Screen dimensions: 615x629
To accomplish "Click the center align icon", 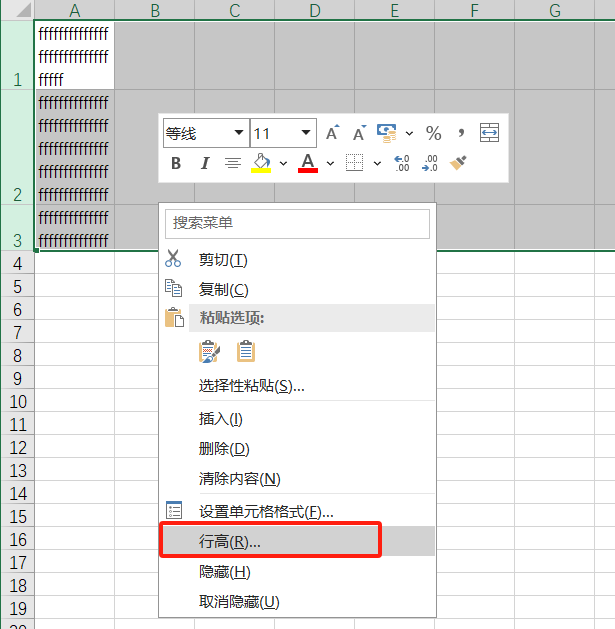I will point(233,163).
